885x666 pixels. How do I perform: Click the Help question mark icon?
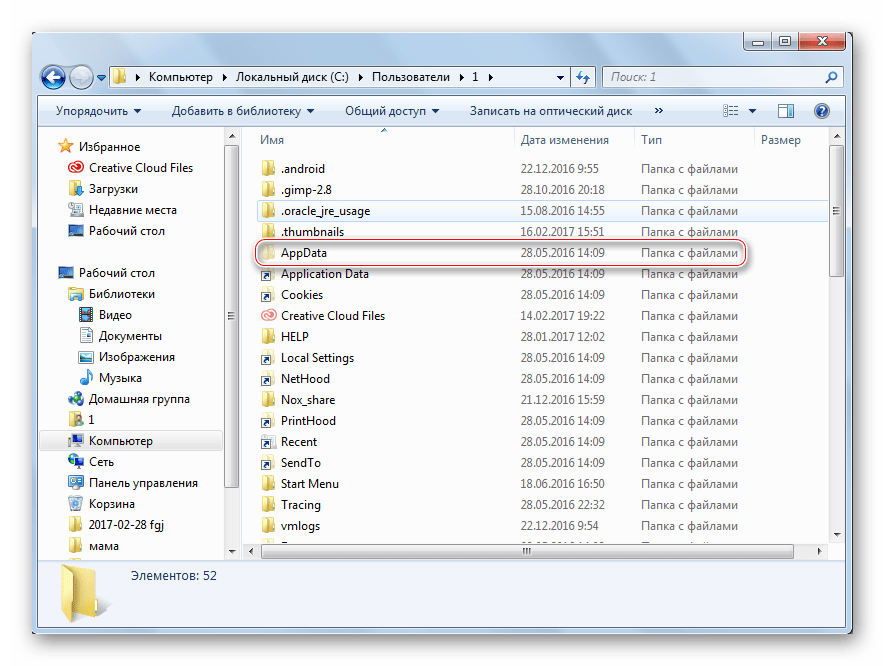(x=822, y=111)
